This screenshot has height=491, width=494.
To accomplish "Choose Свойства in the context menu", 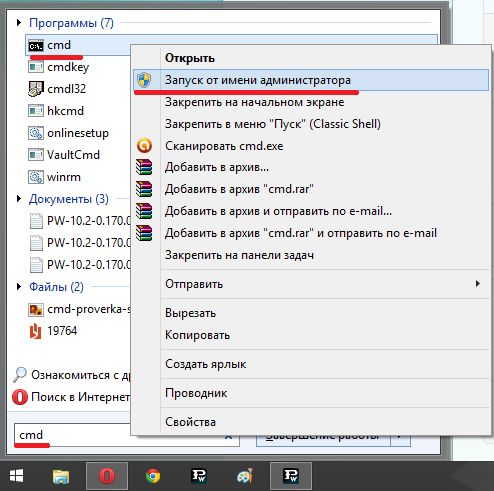I will pyautogui.click(x=191, y=422).
